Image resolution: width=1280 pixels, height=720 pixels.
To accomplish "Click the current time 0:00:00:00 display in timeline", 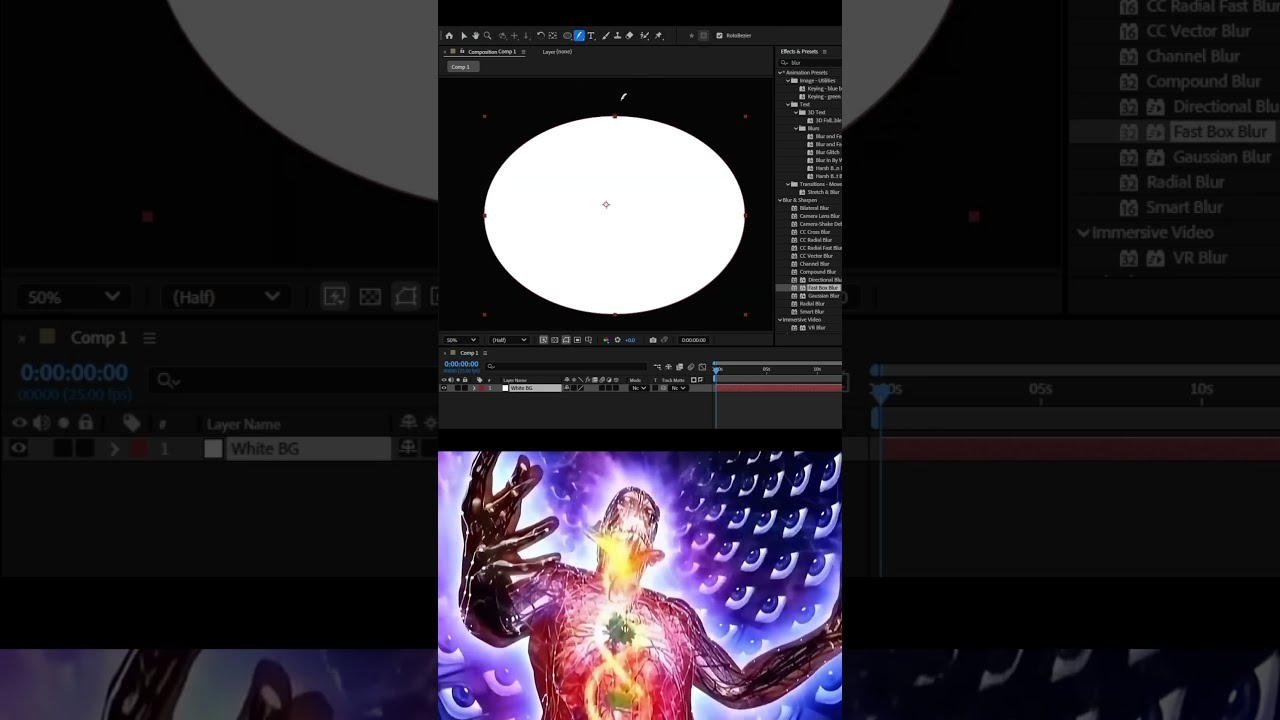I will [461, 364].
